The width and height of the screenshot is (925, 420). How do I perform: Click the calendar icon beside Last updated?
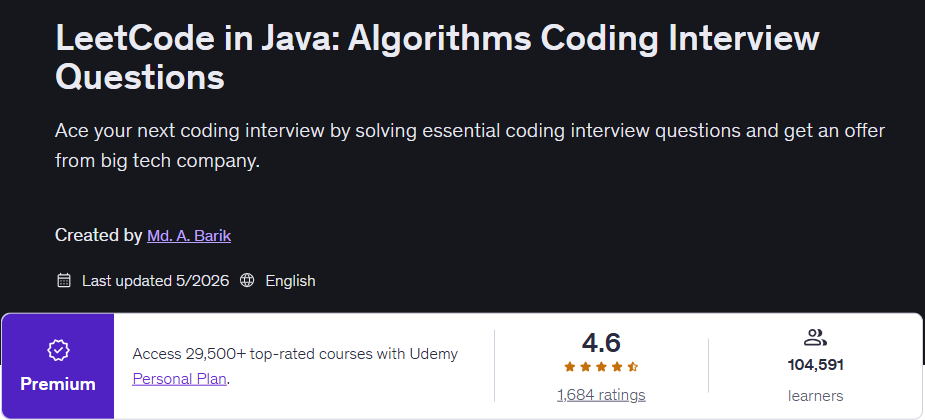pos(64,280)
